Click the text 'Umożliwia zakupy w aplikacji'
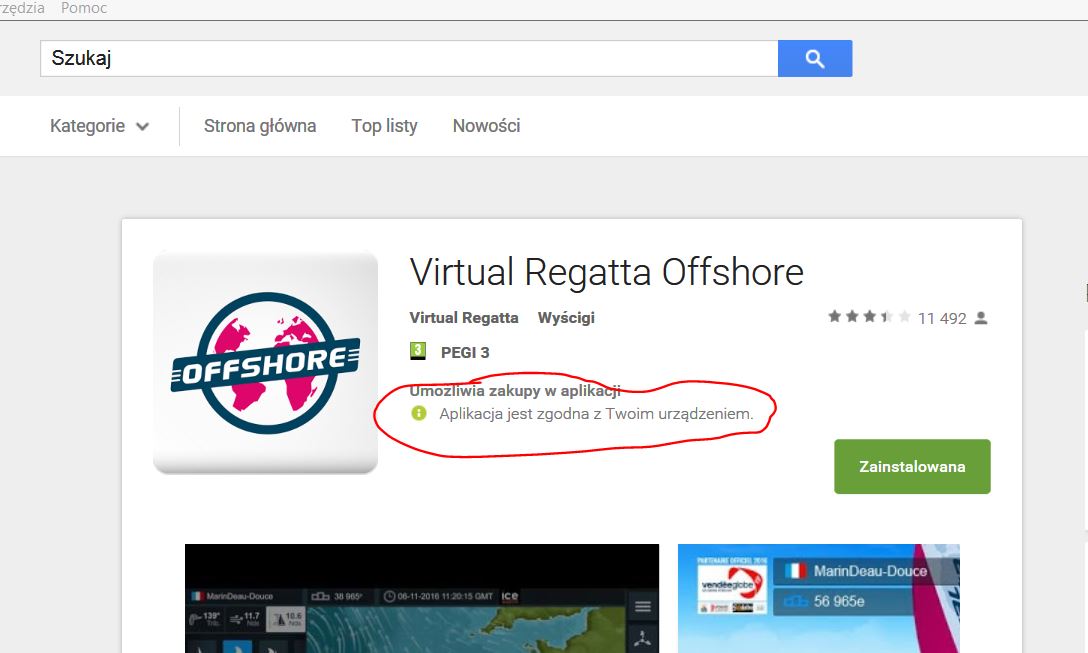 tap(515, 391)
